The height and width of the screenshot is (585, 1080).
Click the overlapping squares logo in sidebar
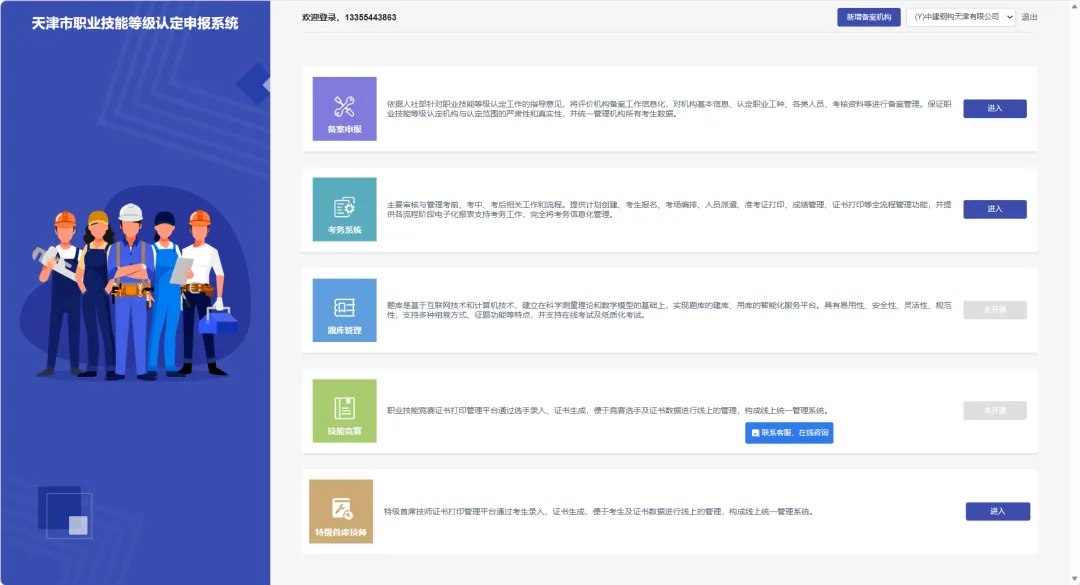point(65,512)
